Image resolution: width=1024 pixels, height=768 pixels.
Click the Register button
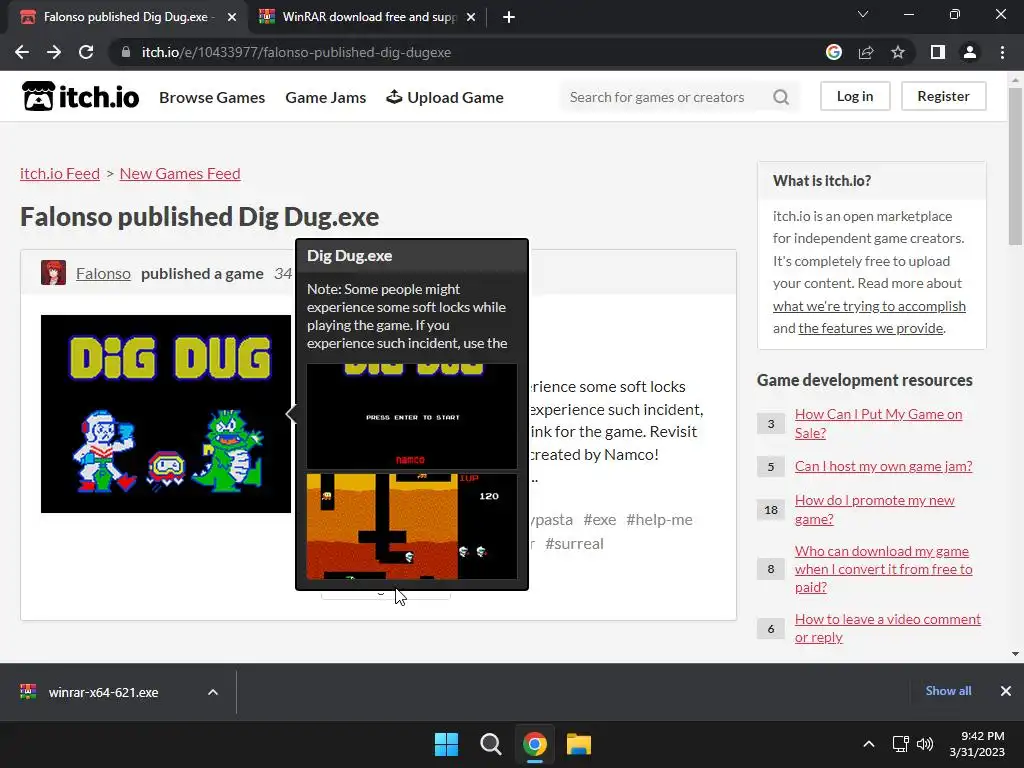(x=943, y=96)
